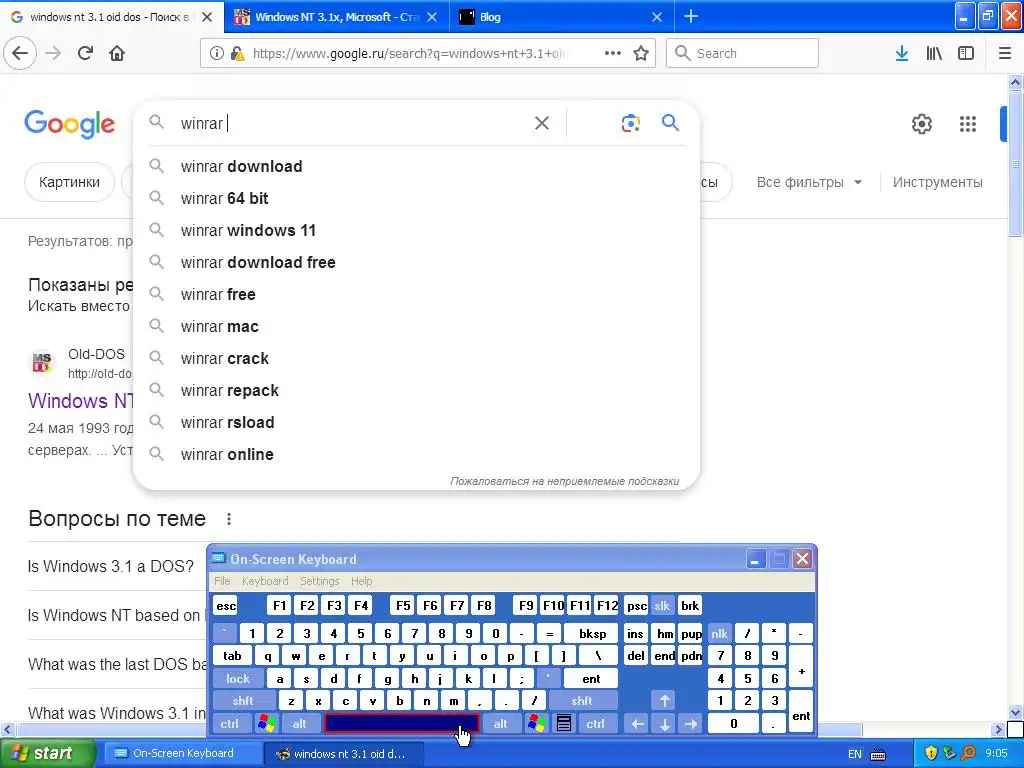Viewport: 1024px width, 768px height.
Task: Toggle the right ctrl key on the keyboard
Action: pos(596,724)
